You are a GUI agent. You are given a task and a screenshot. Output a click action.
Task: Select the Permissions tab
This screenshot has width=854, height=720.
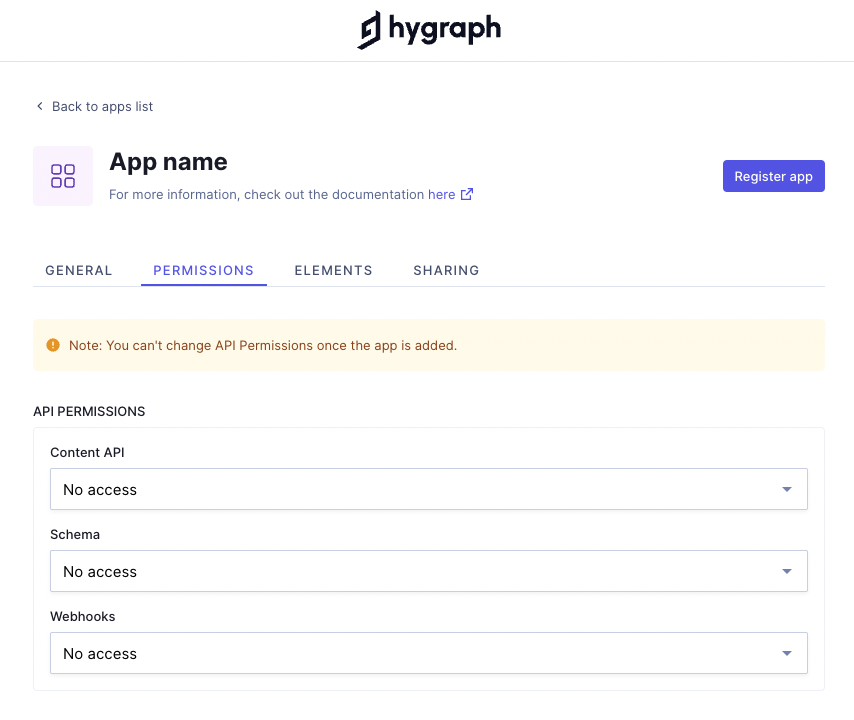click(203, 270)
